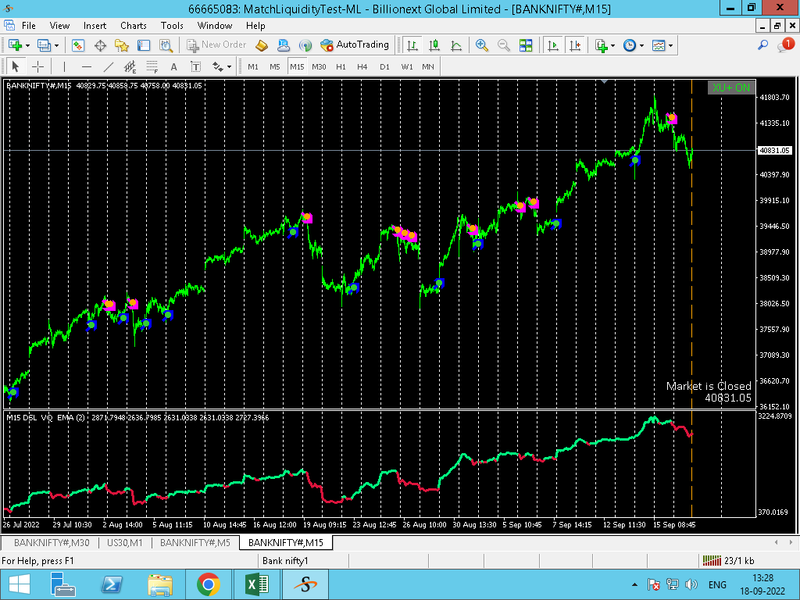Switch to the BANKNIFTY#,M5 chart tab
Viewport: 800px width, 600px height.
[195, 542]
